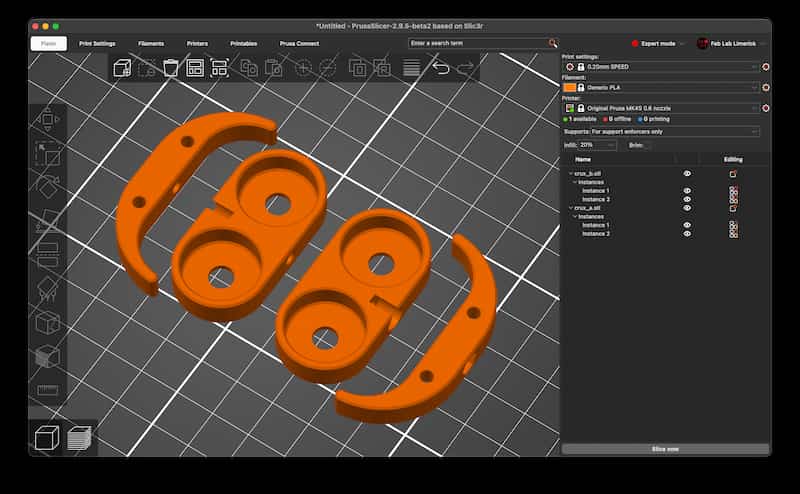Toggle visibility eye of crux_b.stl
This screenshot has width=800, height=494.
[687, 174]
